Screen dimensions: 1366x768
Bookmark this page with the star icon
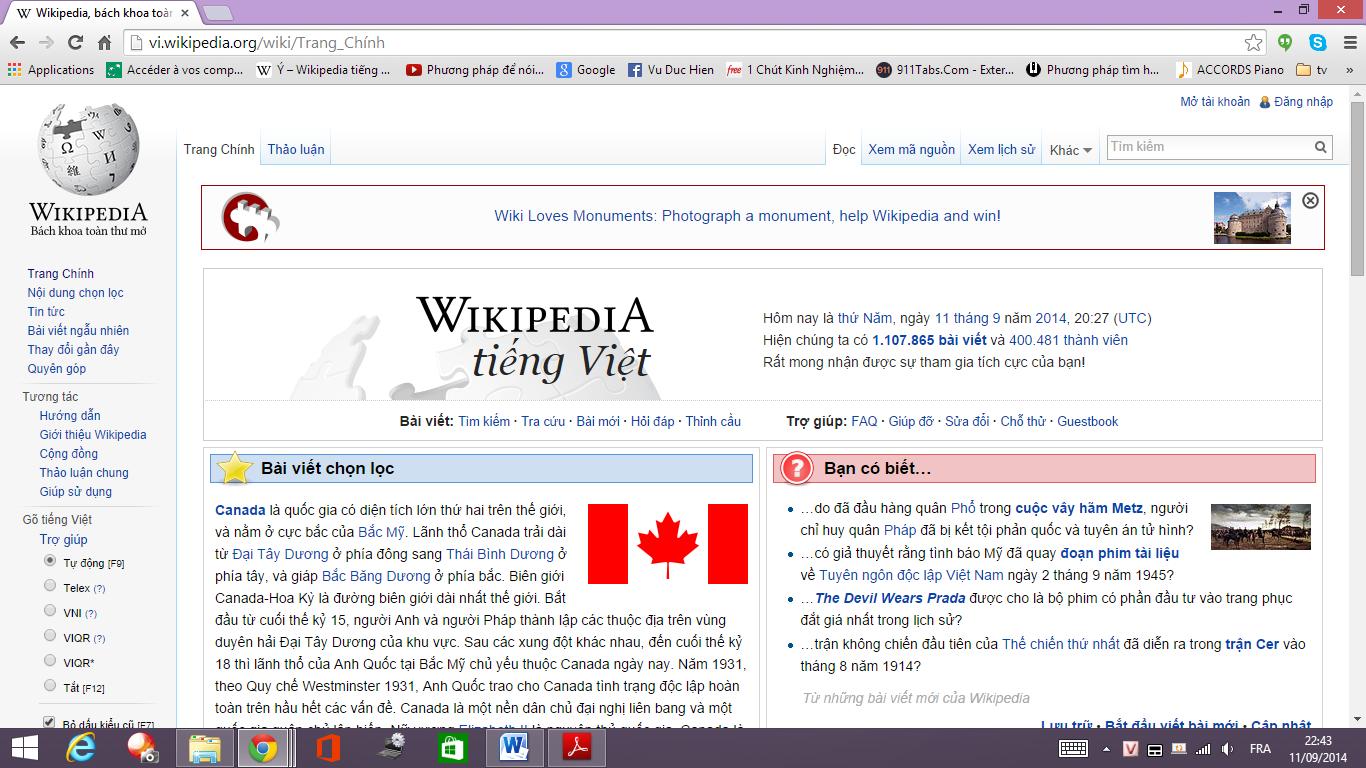1253,43
